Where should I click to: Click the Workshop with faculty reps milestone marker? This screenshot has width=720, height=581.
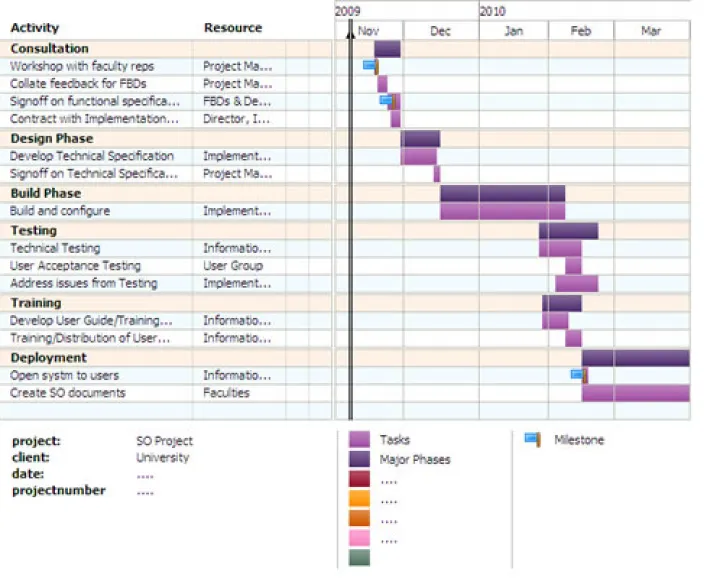pos(369,66)
